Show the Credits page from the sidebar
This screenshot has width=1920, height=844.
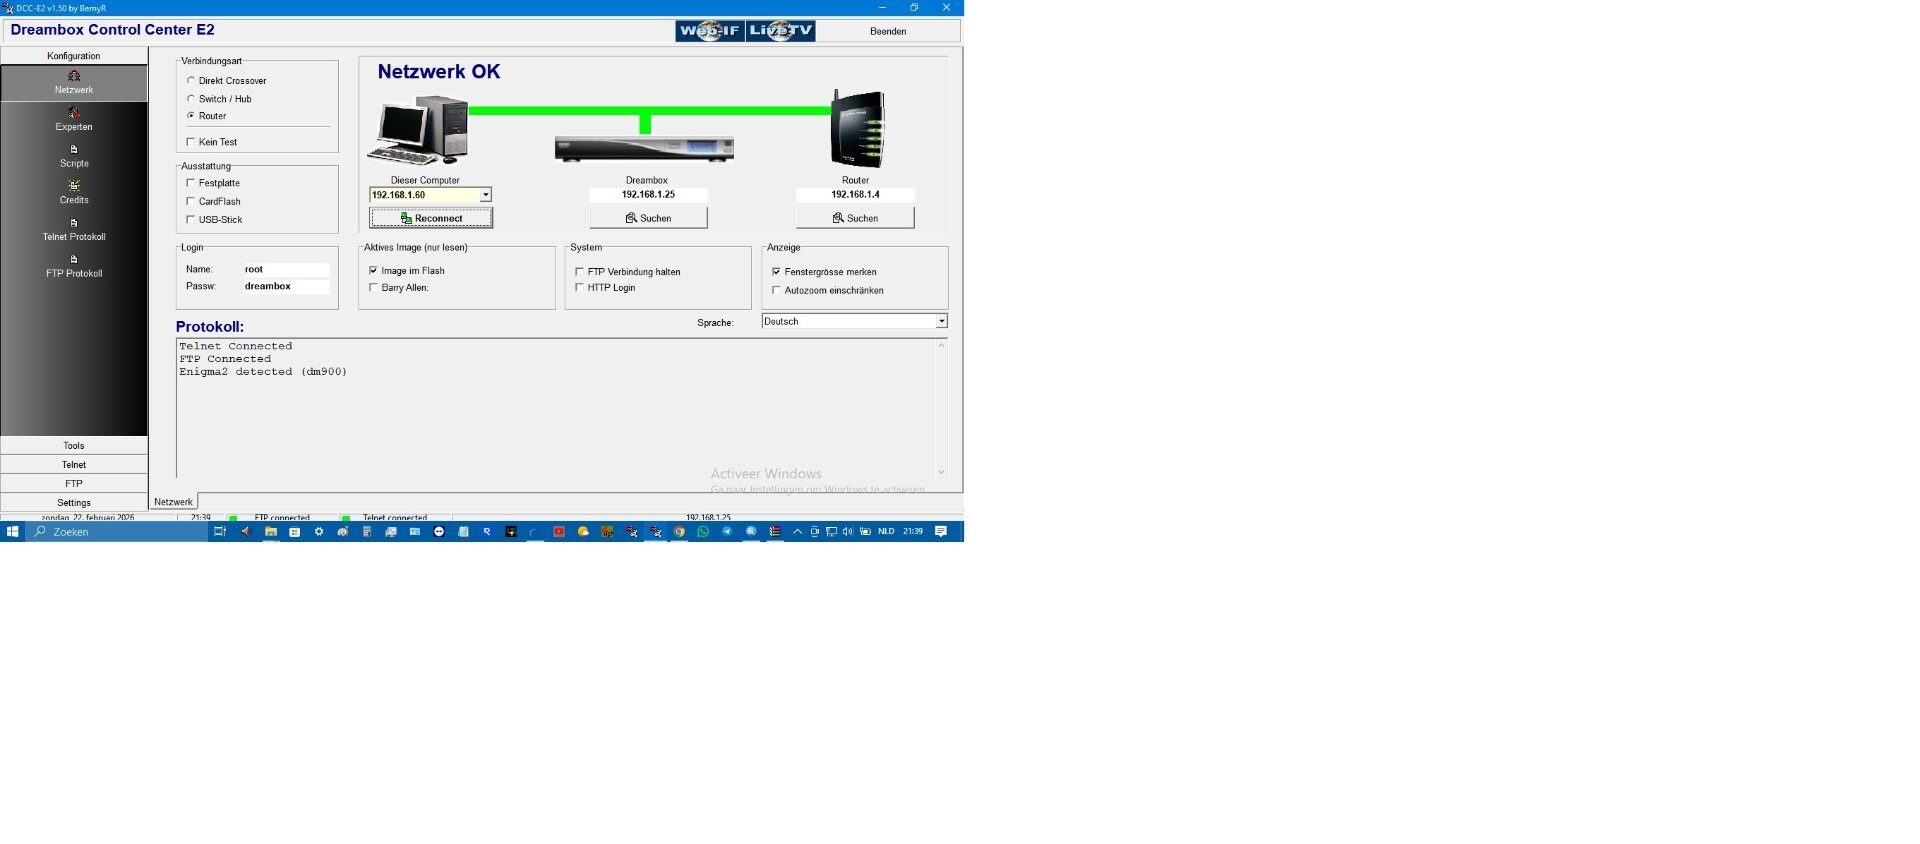74,193
